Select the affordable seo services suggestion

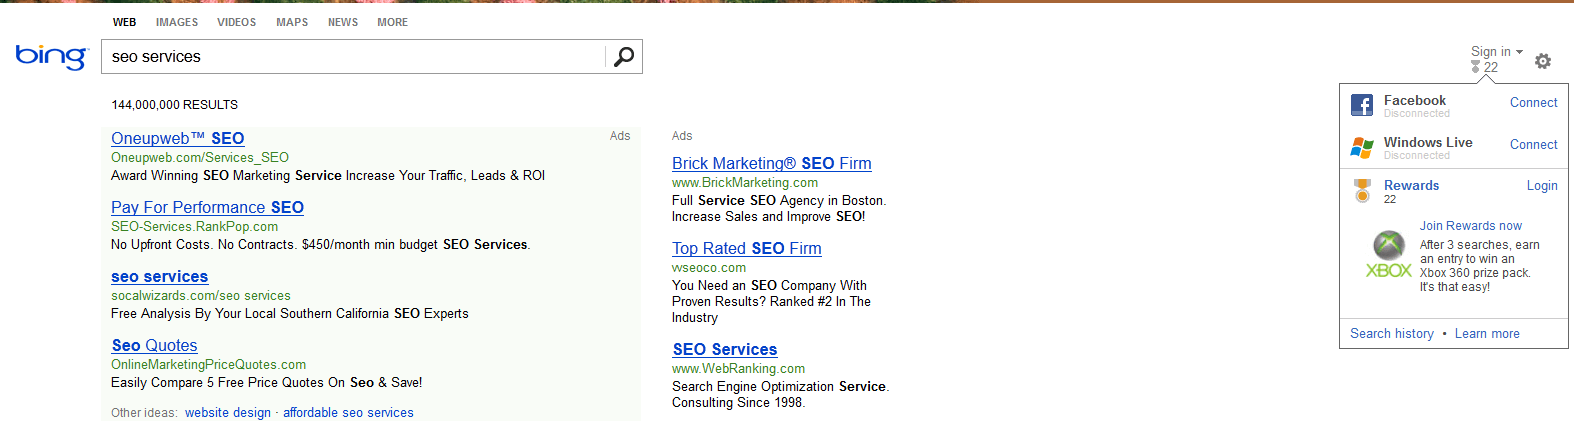(x=348, y=412)
